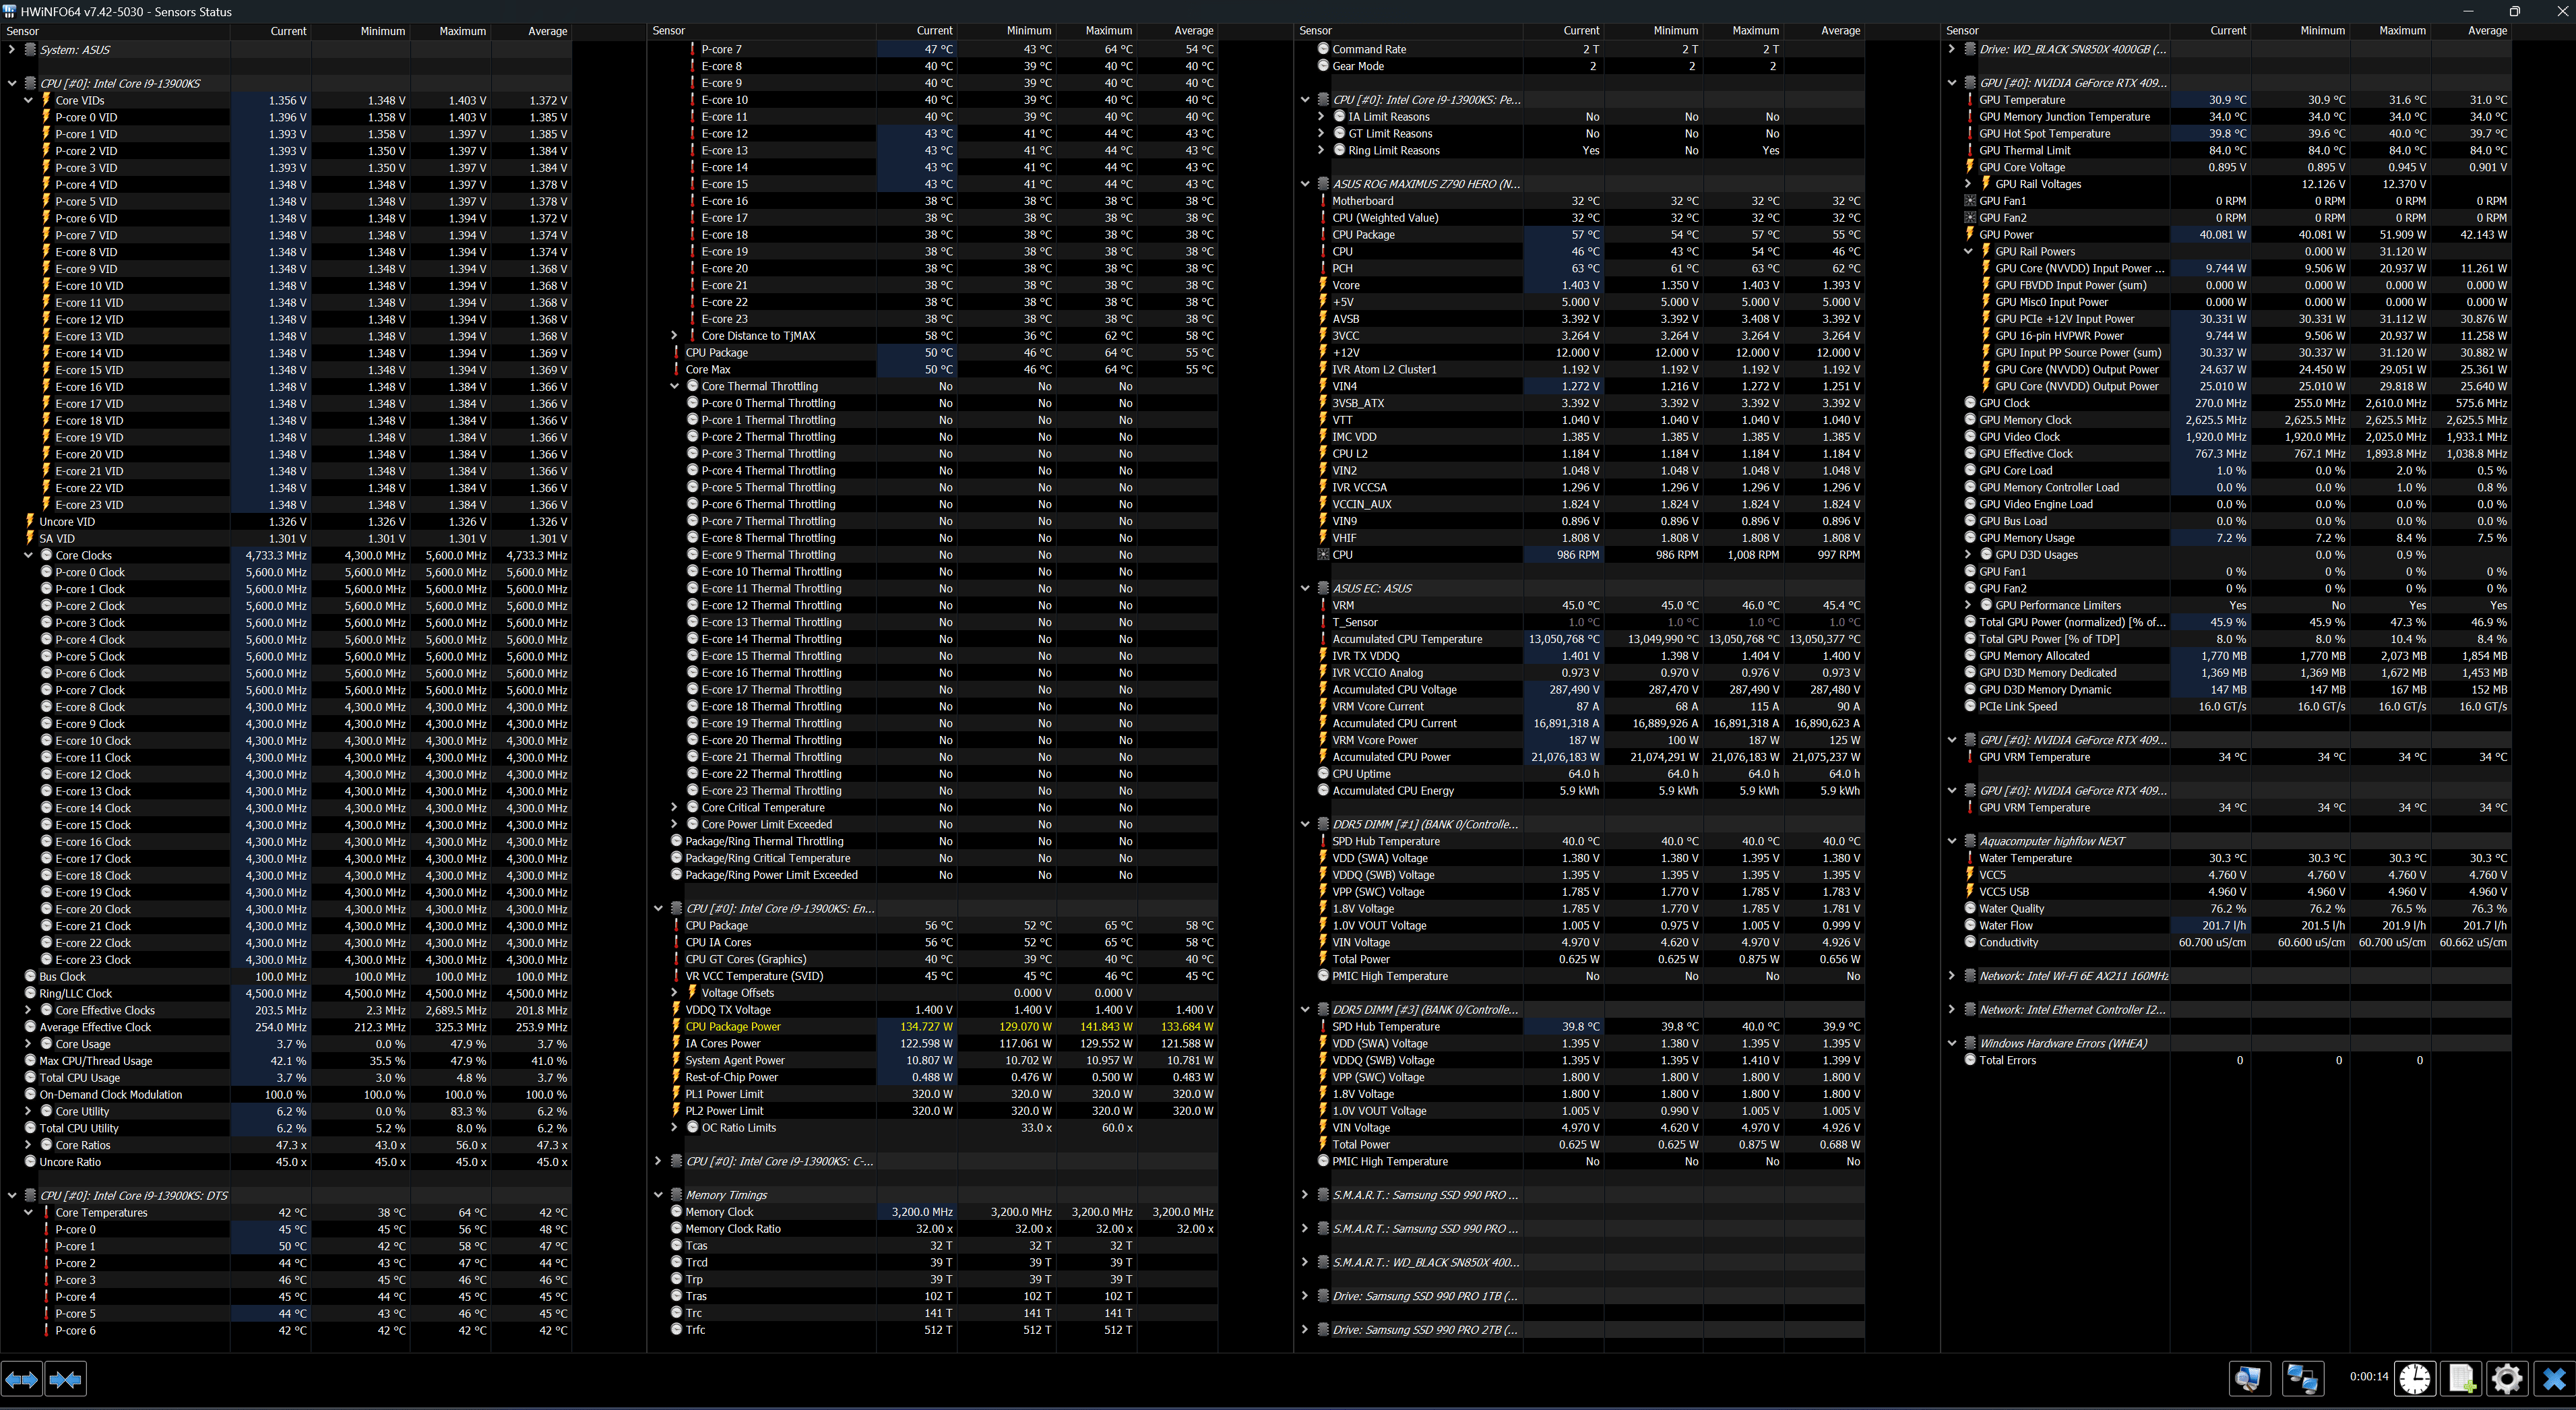Viewport: 2576px width, 1410px height.
Task: Click the clock reset timer icon
Action: tap(2415, 1379)
